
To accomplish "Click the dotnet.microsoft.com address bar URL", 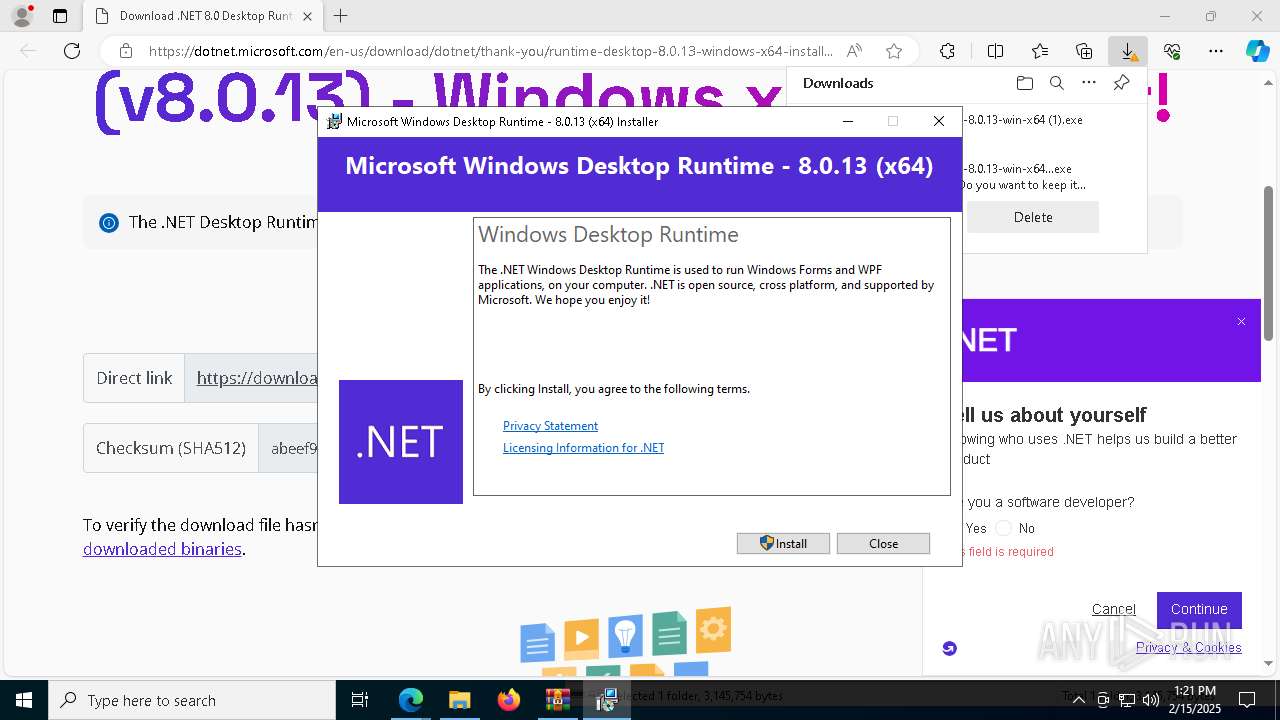I will click(x=490, y=51).
